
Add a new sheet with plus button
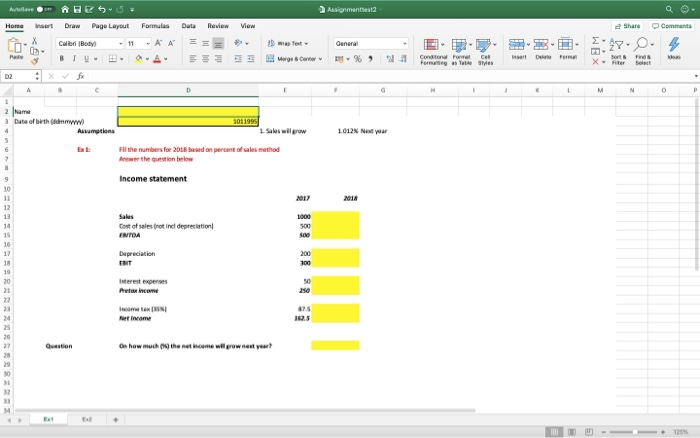coord(115,420)
